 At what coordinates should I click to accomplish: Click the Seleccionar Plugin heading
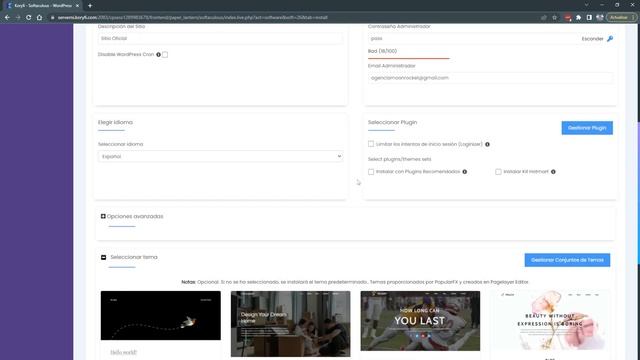pos(392,122)
